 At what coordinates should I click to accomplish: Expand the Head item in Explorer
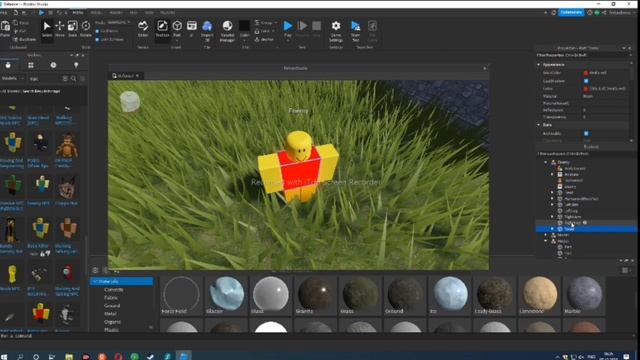[x=552, y=192]
